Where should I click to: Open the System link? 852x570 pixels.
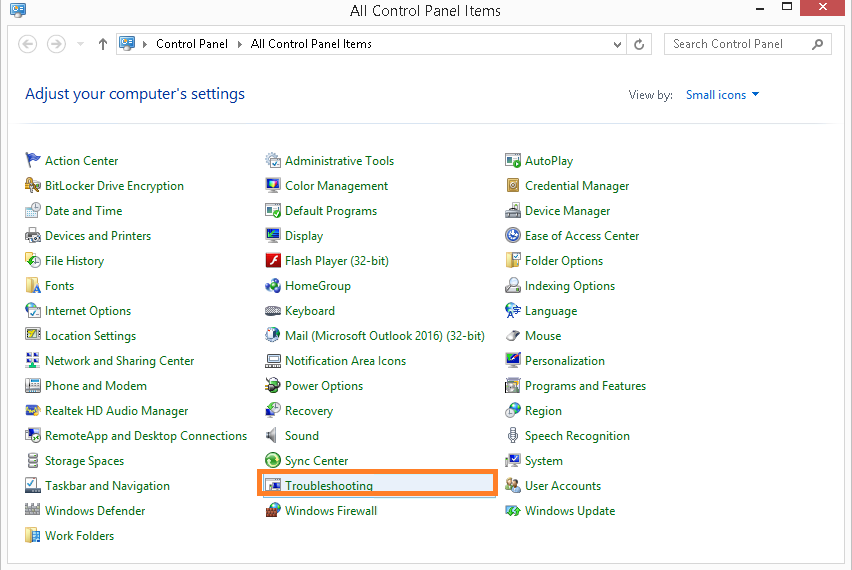point(544,461)
